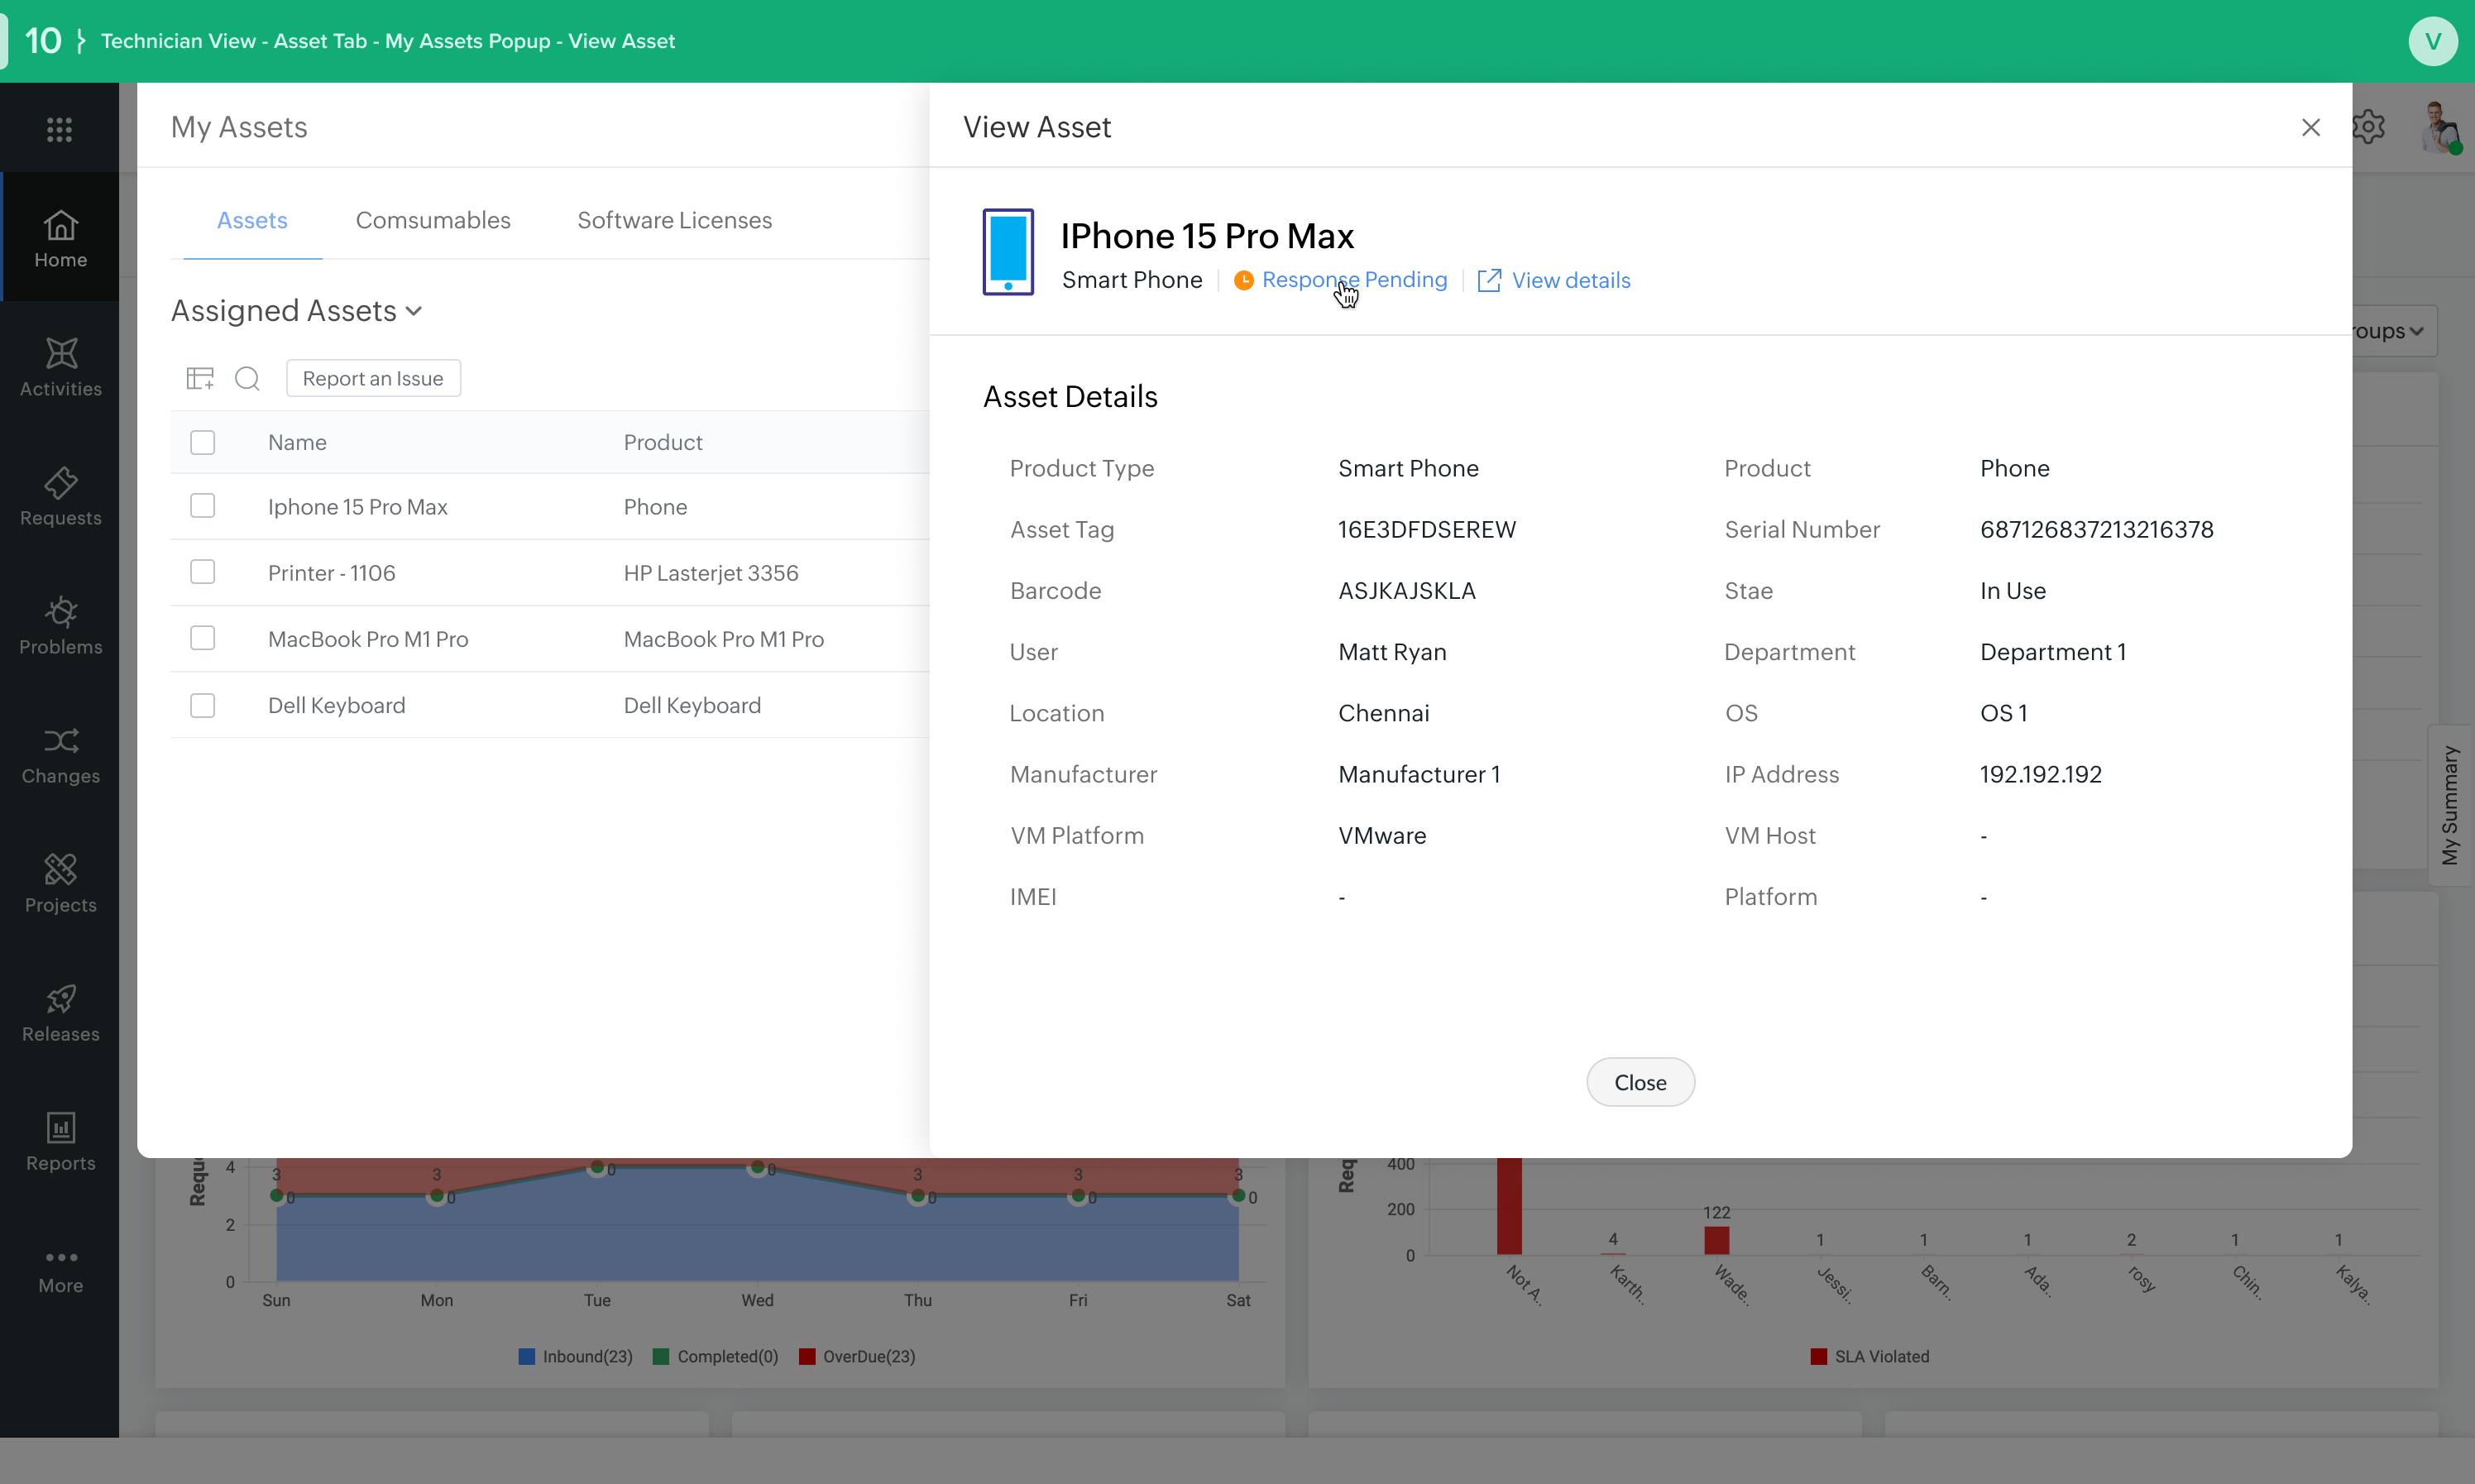Check the MacBook Pro M1 Pro row

click(202, 638)
